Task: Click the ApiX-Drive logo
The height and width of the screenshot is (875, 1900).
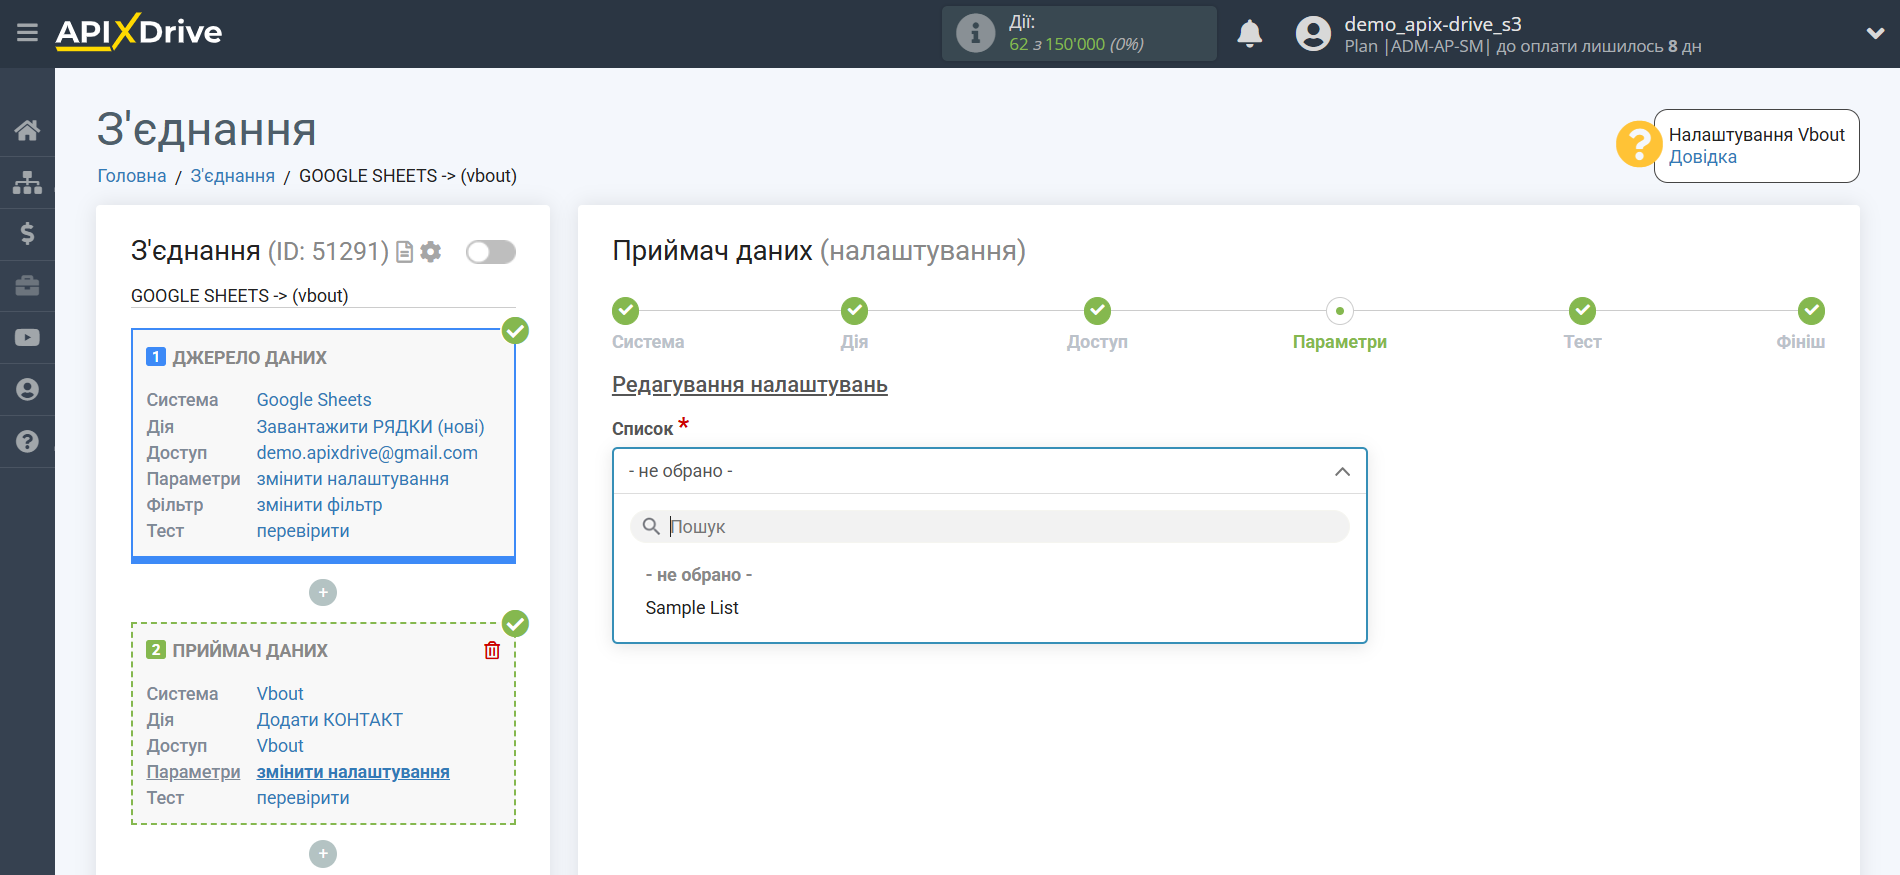Action: tap(139, 32)
